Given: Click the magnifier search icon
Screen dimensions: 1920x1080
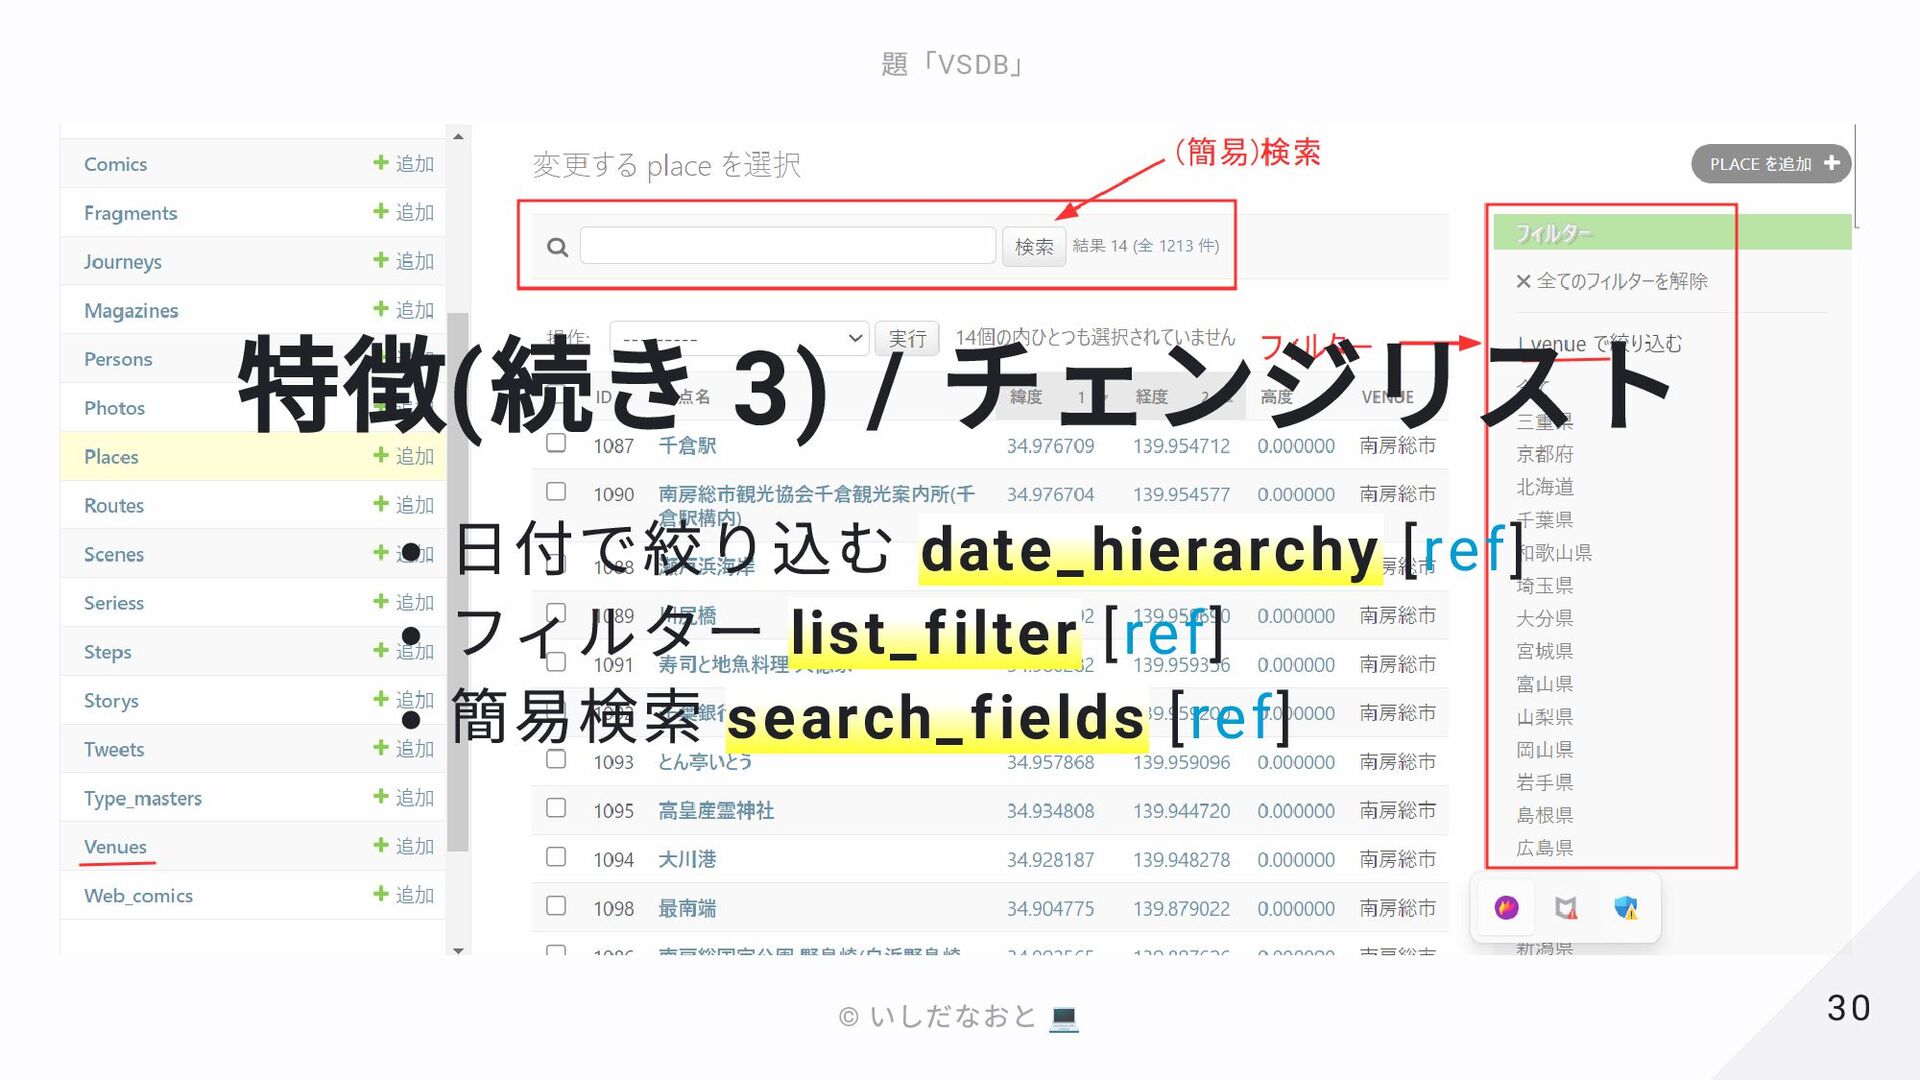Looking at the screenshot, I should (558, 247).
